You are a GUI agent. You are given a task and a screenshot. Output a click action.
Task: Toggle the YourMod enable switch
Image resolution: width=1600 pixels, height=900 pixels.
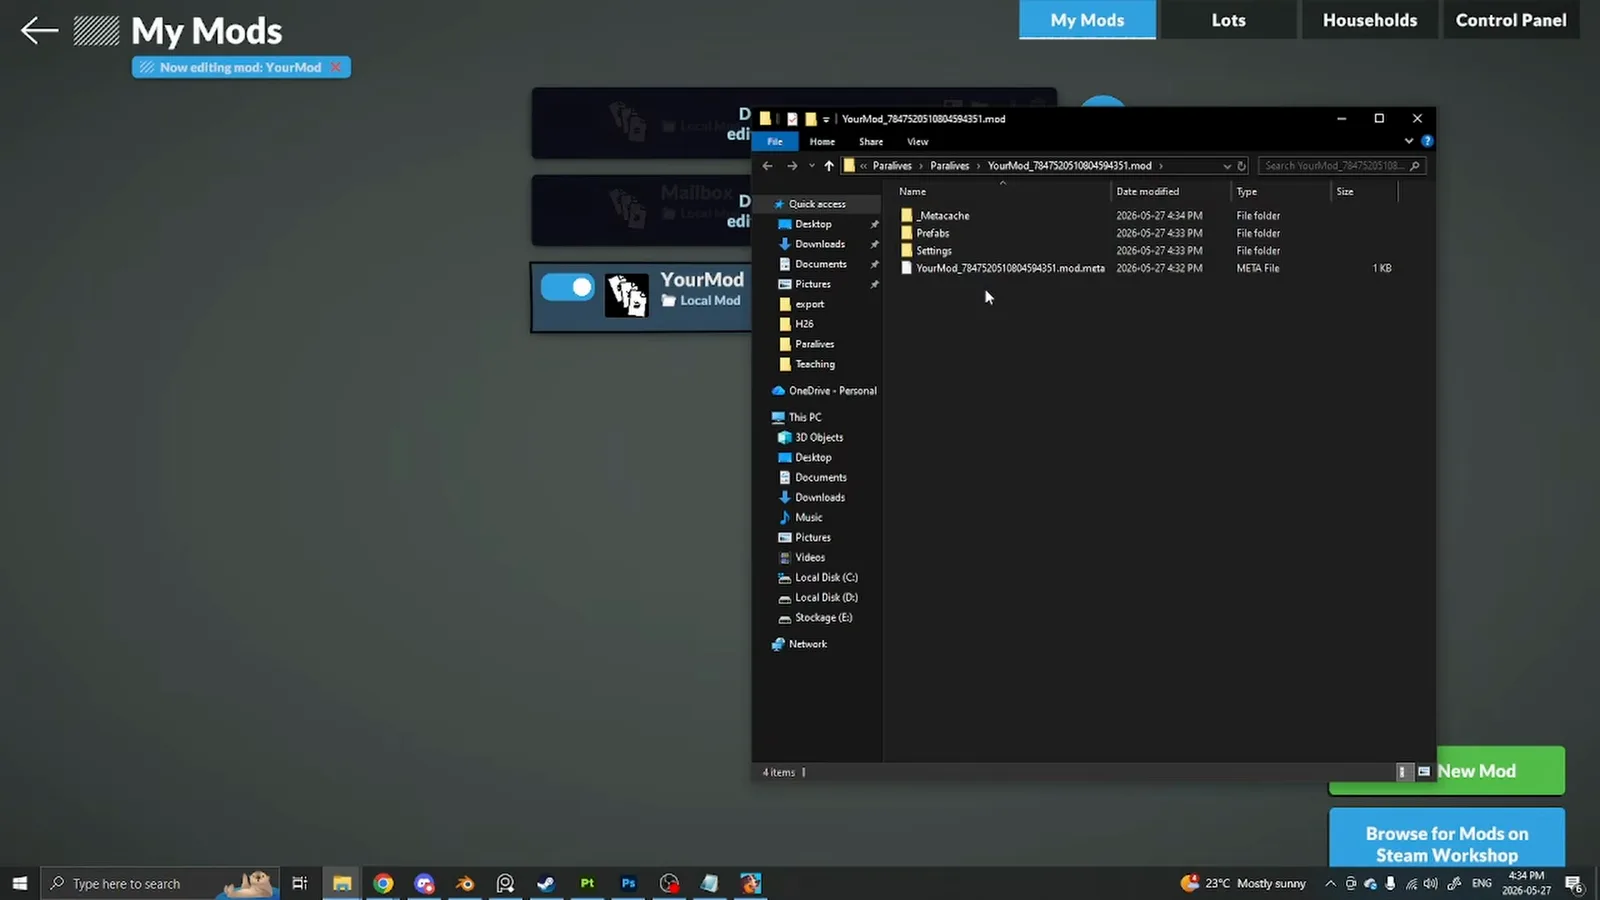coord(568,288)
